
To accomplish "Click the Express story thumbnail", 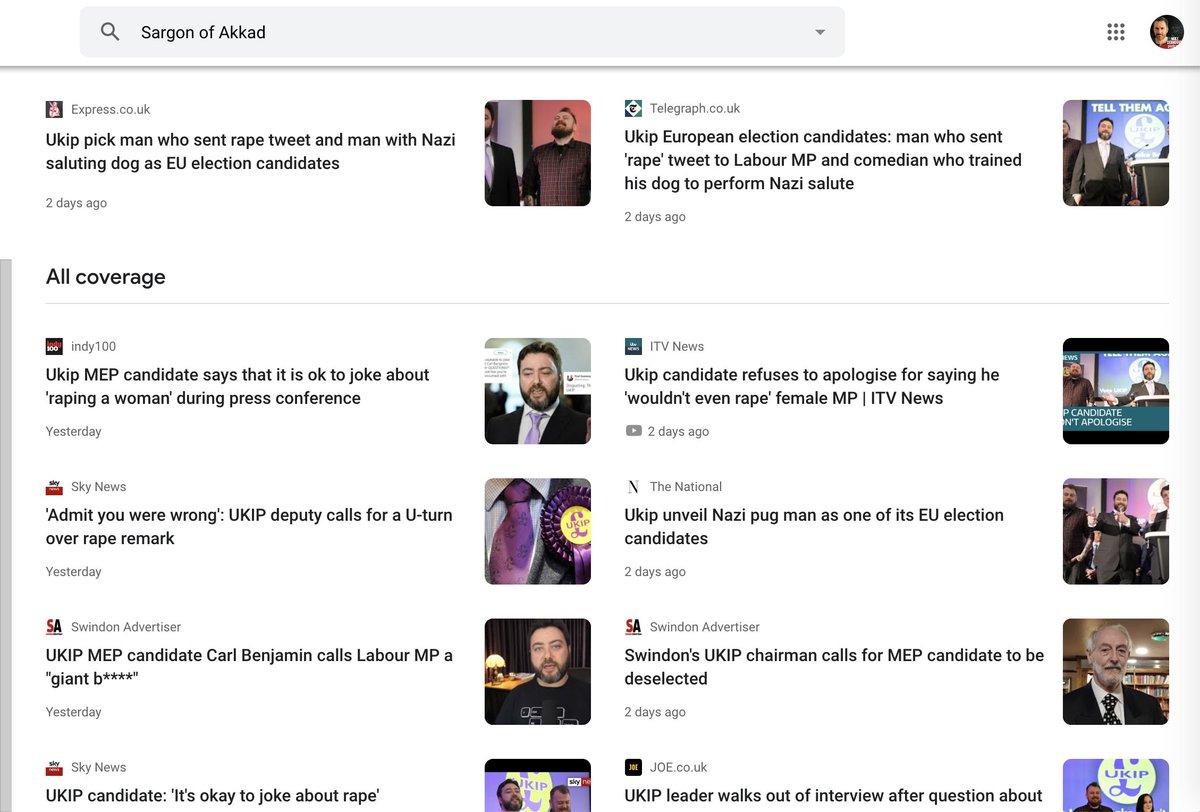I will [x=538, y=153].
